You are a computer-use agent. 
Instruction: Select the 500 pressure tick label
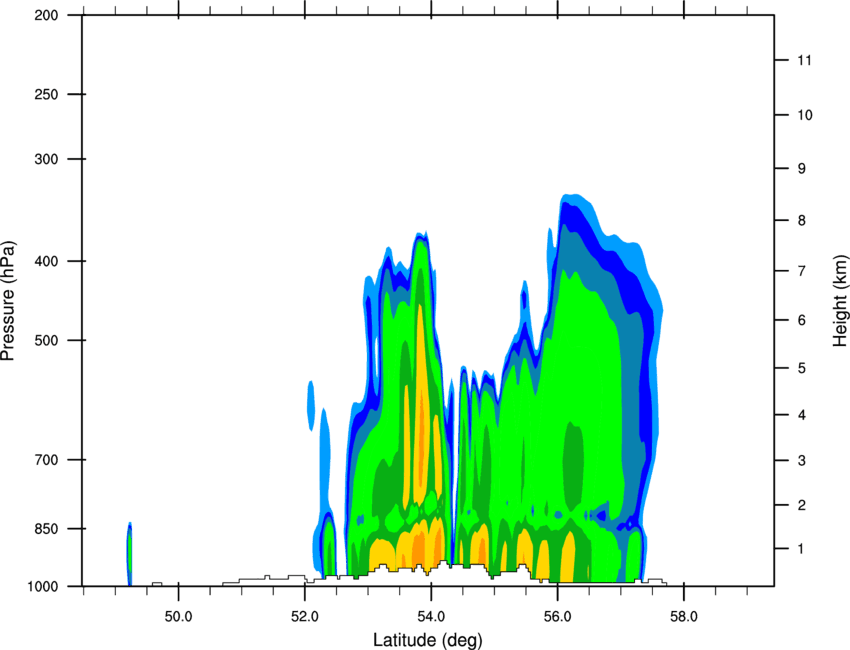46,340
